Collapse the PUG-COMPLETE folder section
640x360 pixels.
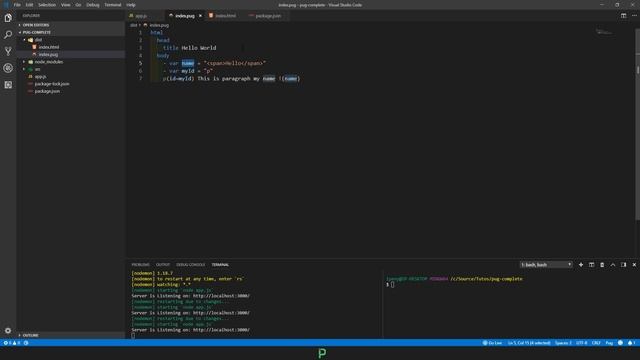point(36,32)
